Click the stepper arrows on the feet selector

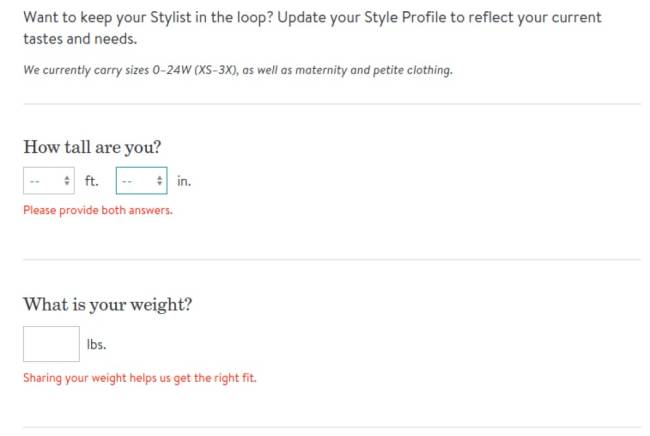[66, 181]
